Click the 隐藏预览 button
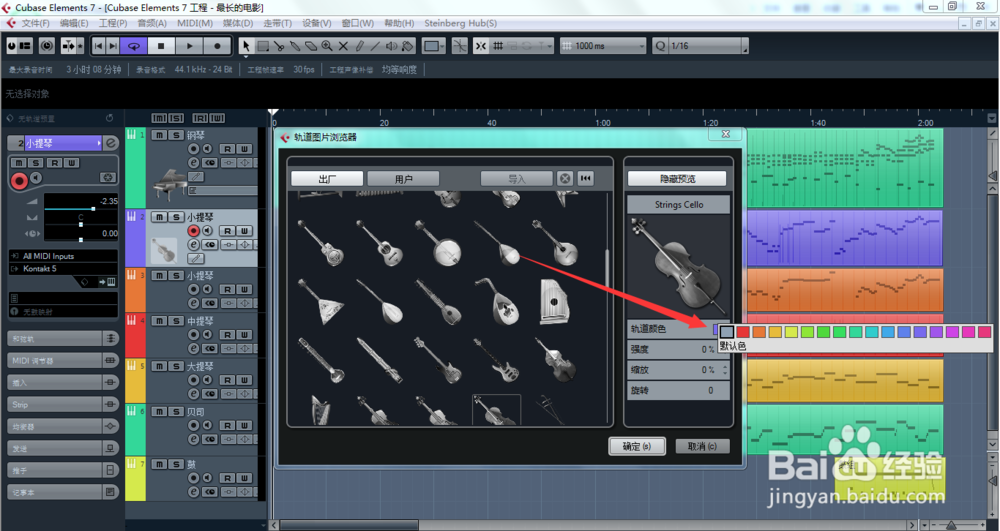 coord(677,178)
